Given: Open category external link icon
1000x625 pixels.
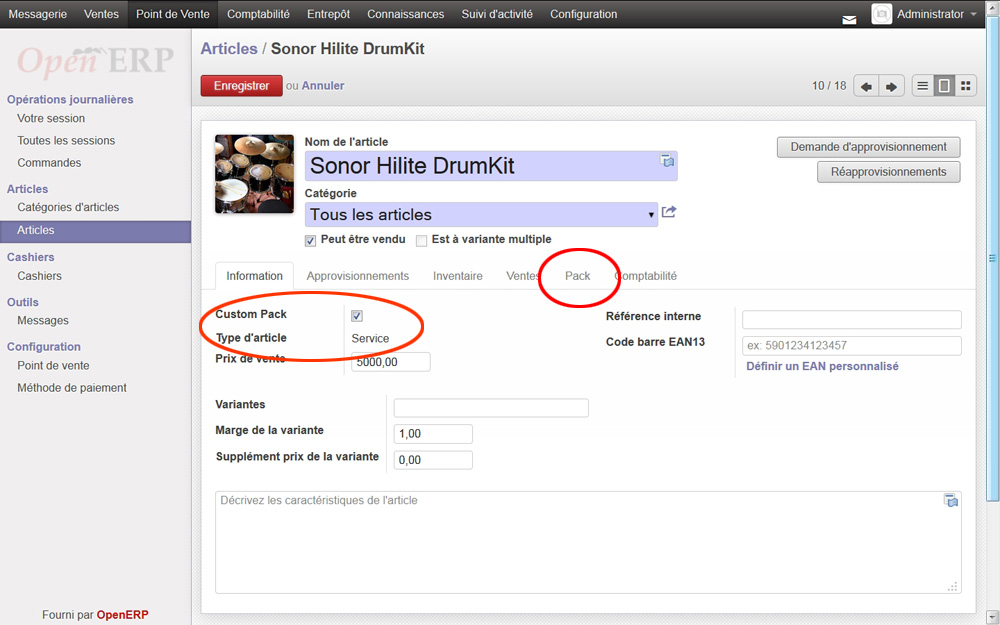Looking at the screenshot, I should (668, 212).
